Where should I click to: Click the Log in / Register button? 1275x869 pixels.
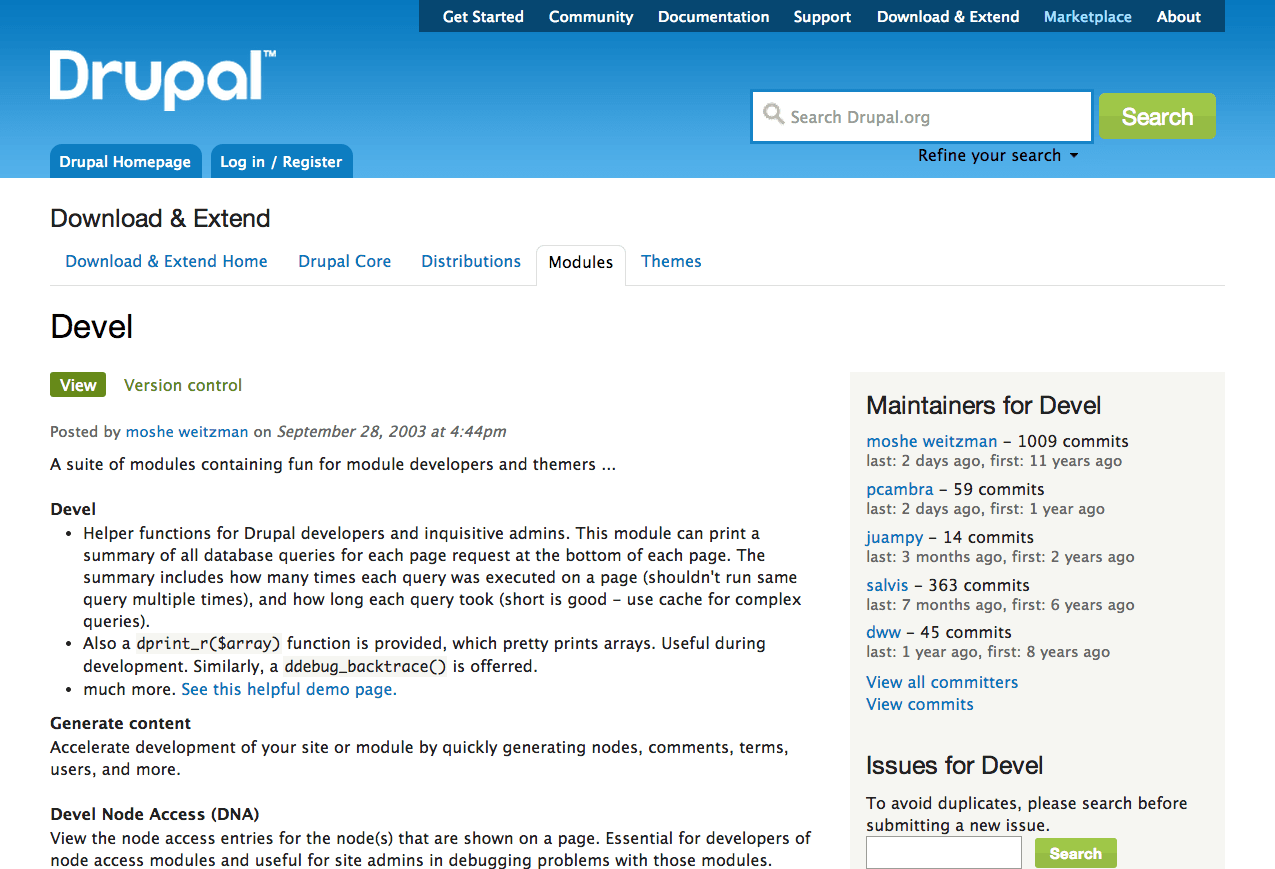[x=281, y=161]
